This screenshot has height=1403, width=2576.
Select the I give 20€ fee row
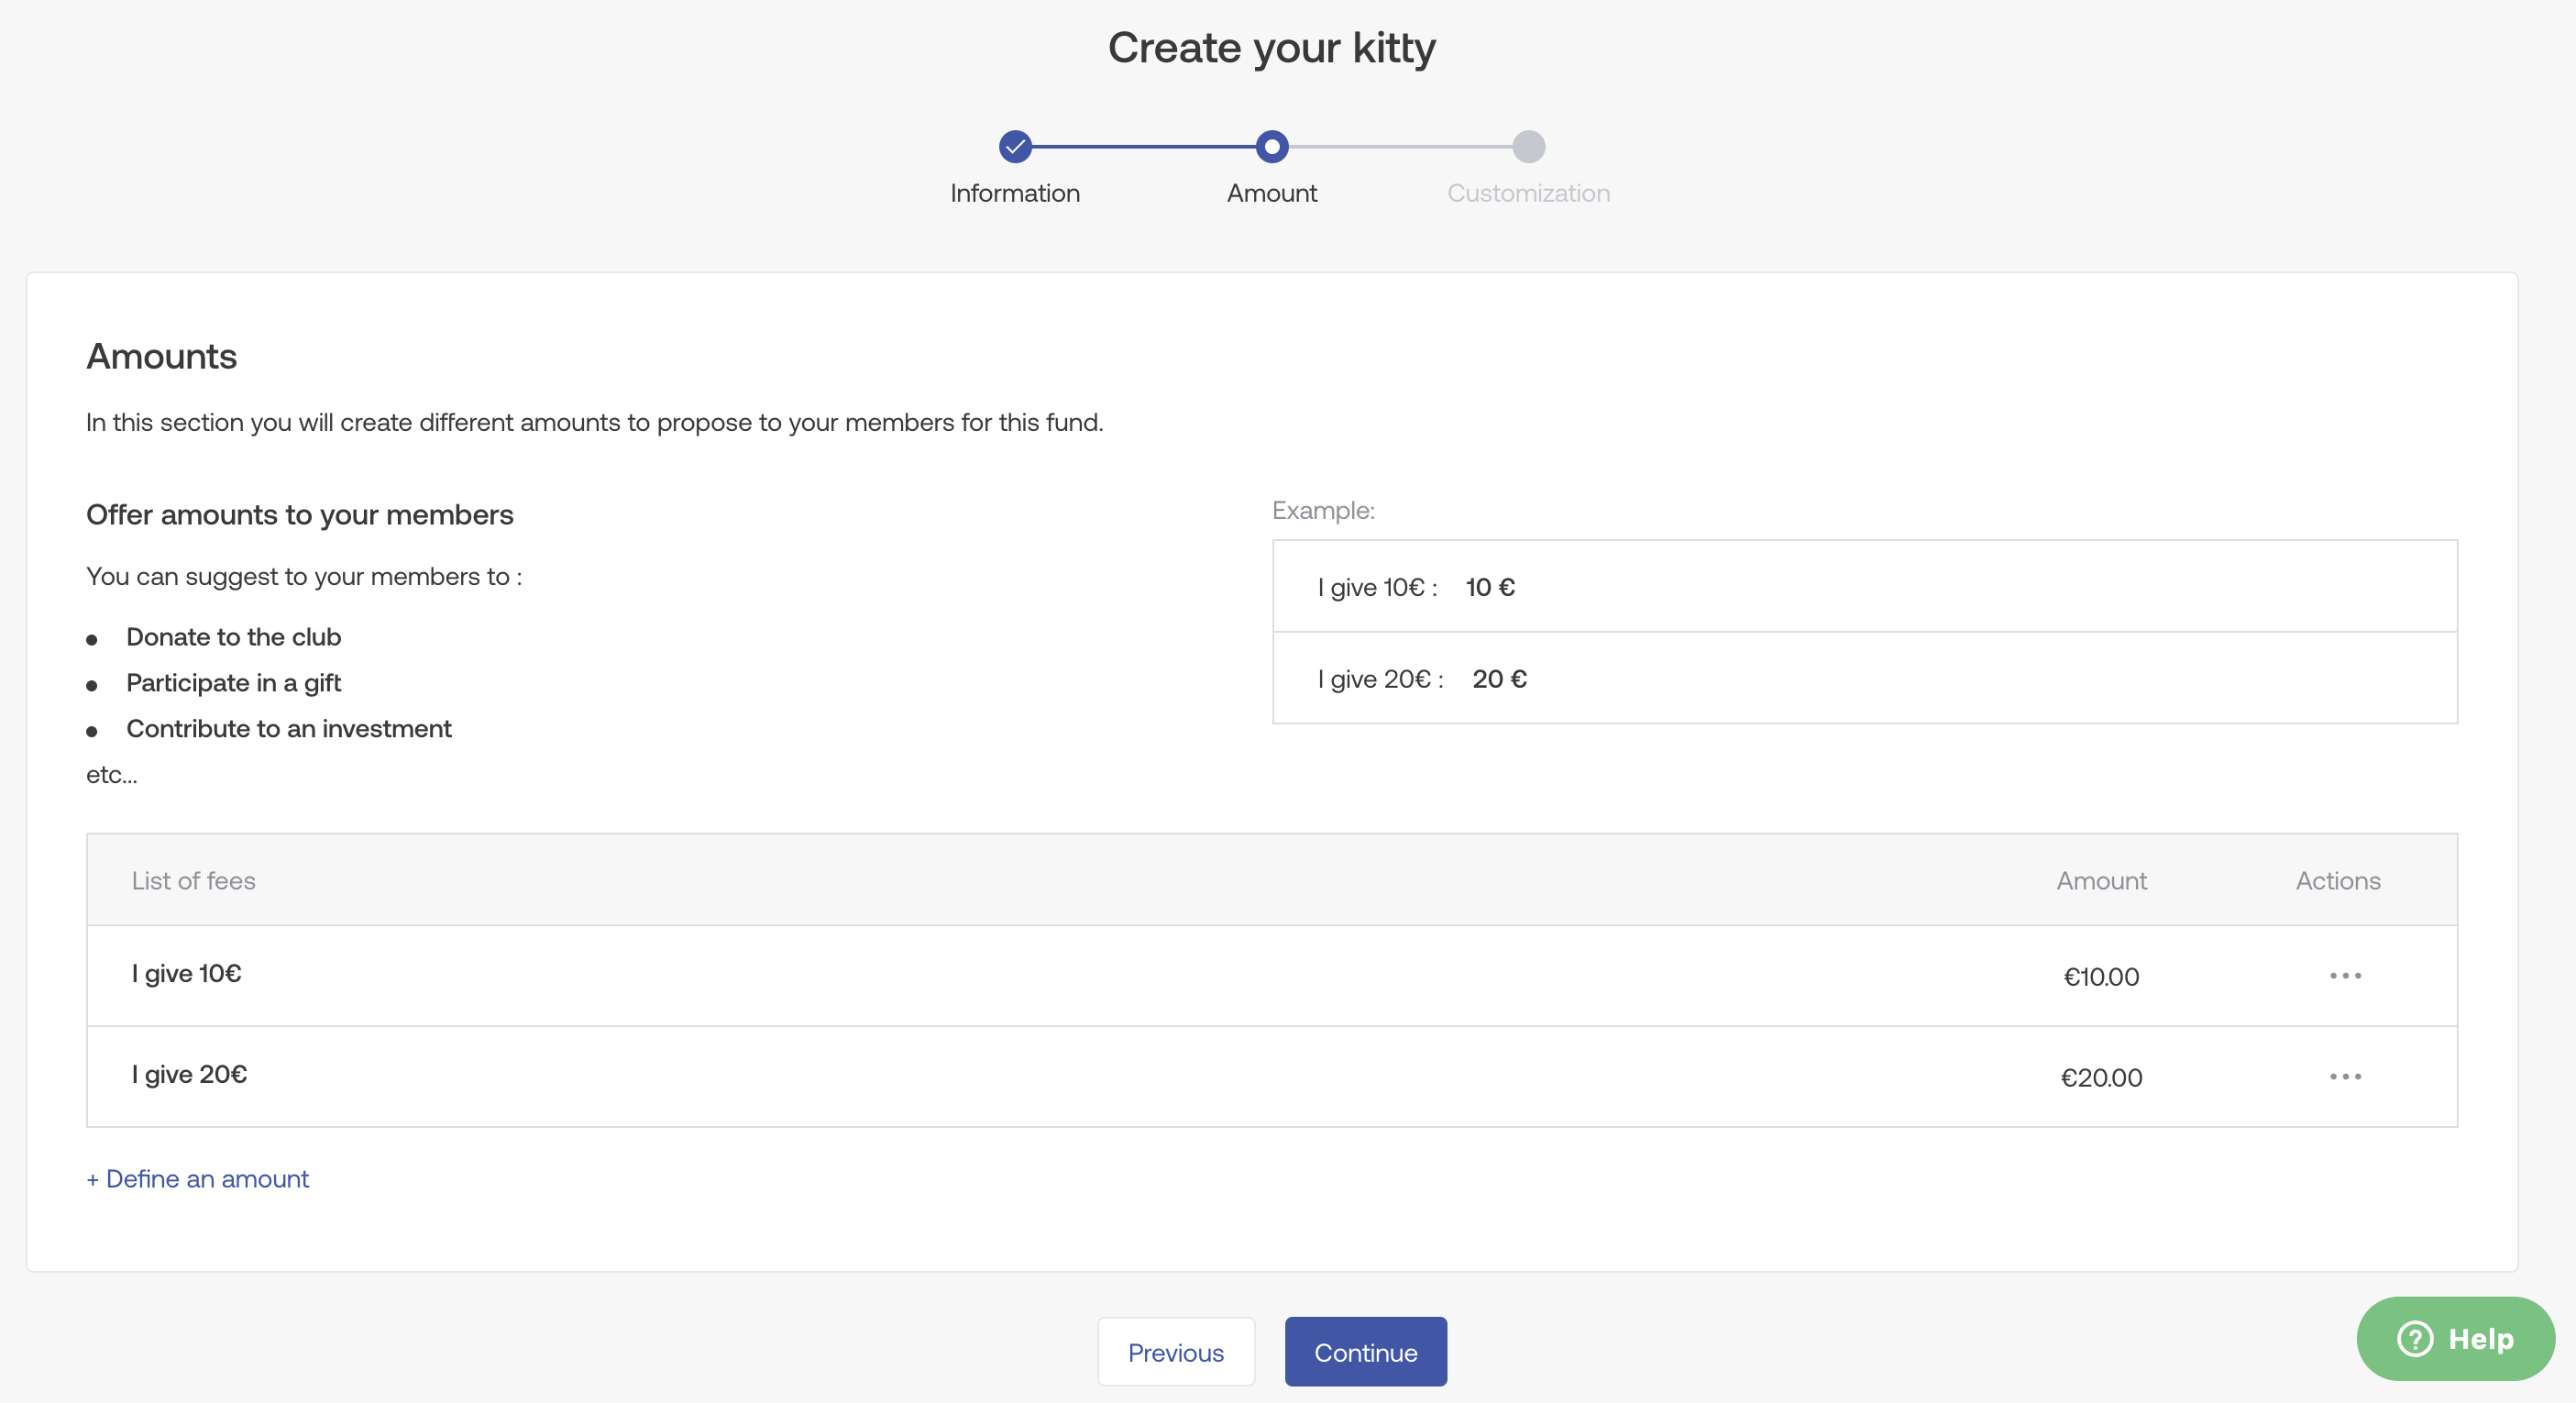point(190,1074)
